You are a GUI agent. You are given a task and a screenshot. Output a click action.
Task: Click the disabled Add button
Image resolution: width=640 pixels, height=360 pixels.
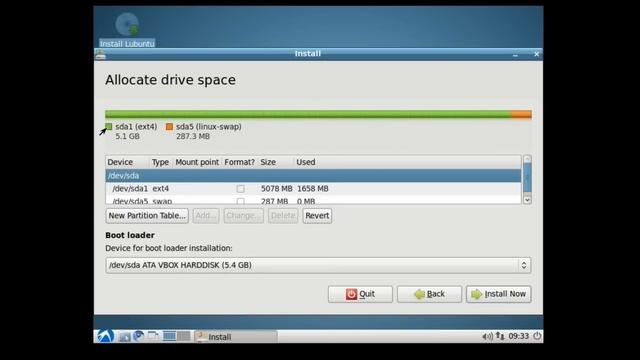(x=206, y=216)
